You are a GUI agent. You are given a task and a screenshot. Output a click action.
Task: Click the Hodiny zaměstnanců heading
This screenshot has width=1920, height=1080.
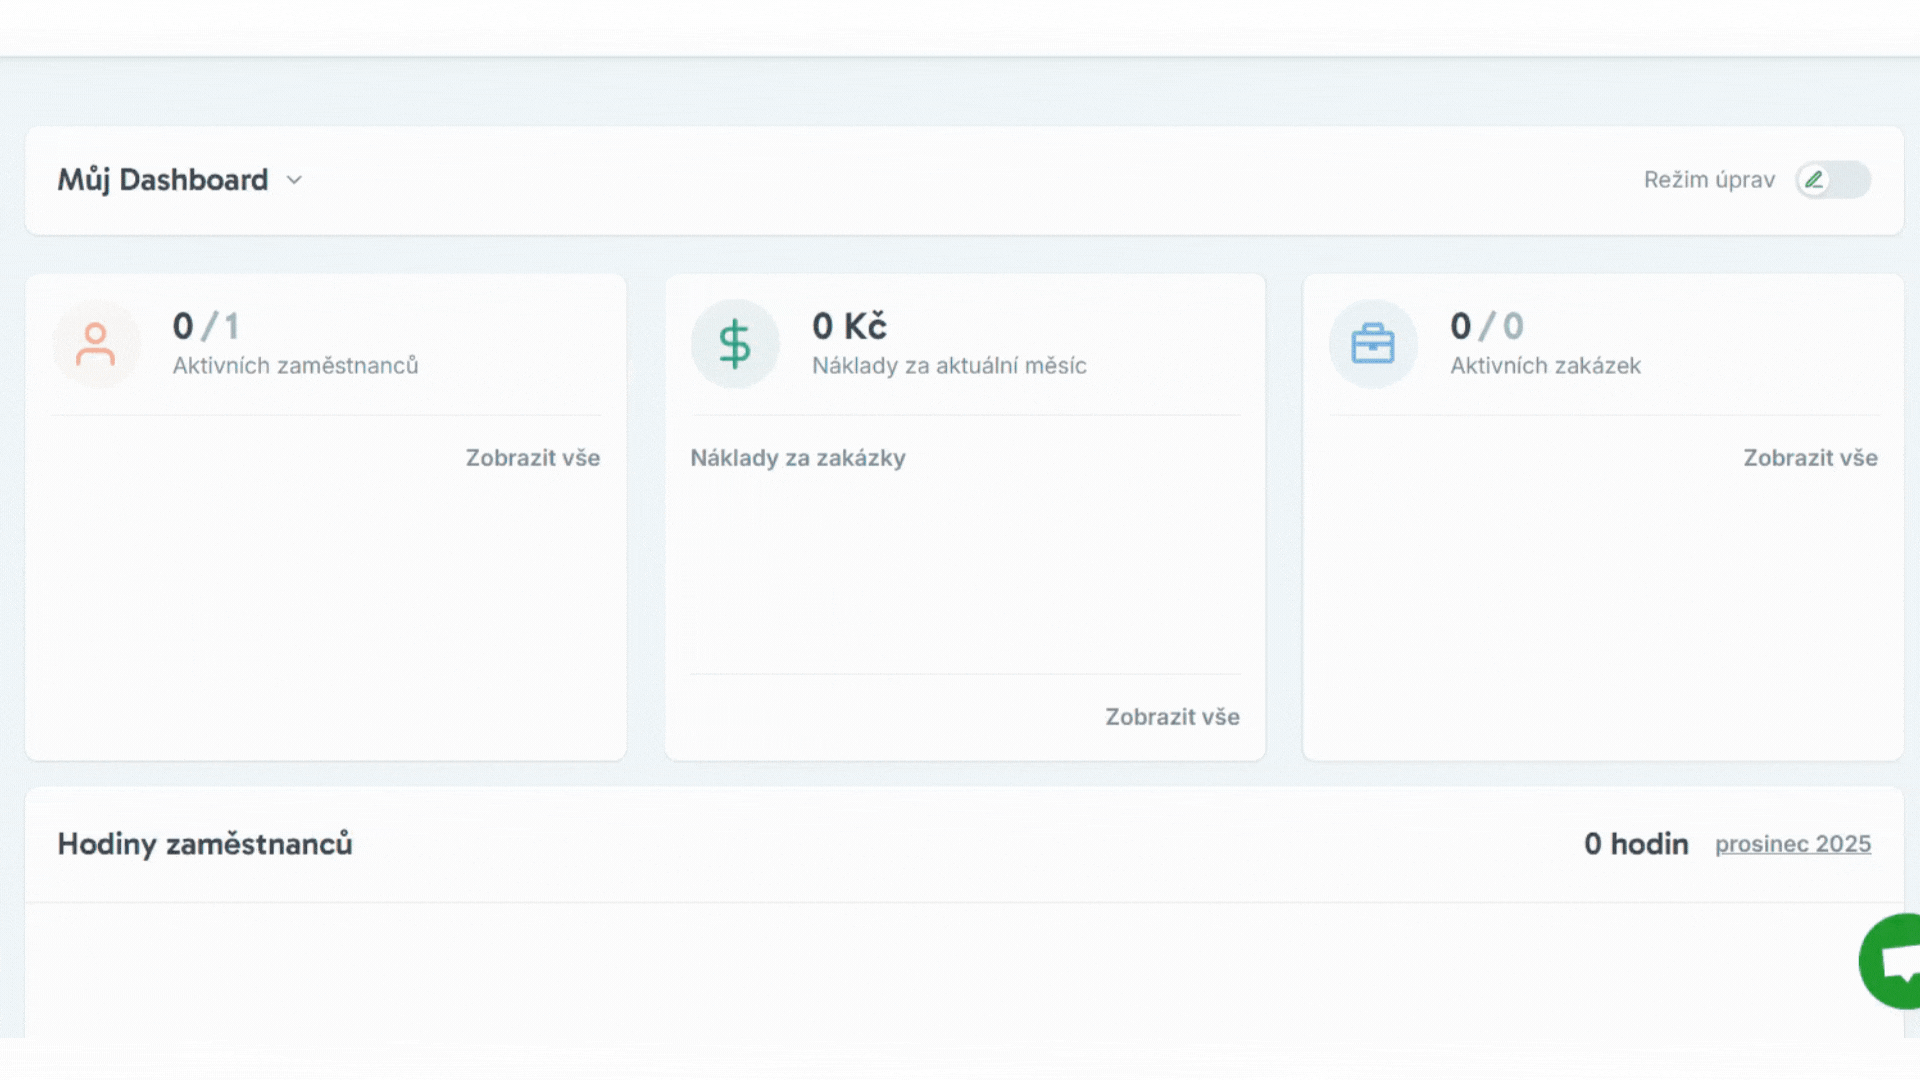[x=205, y=844]
